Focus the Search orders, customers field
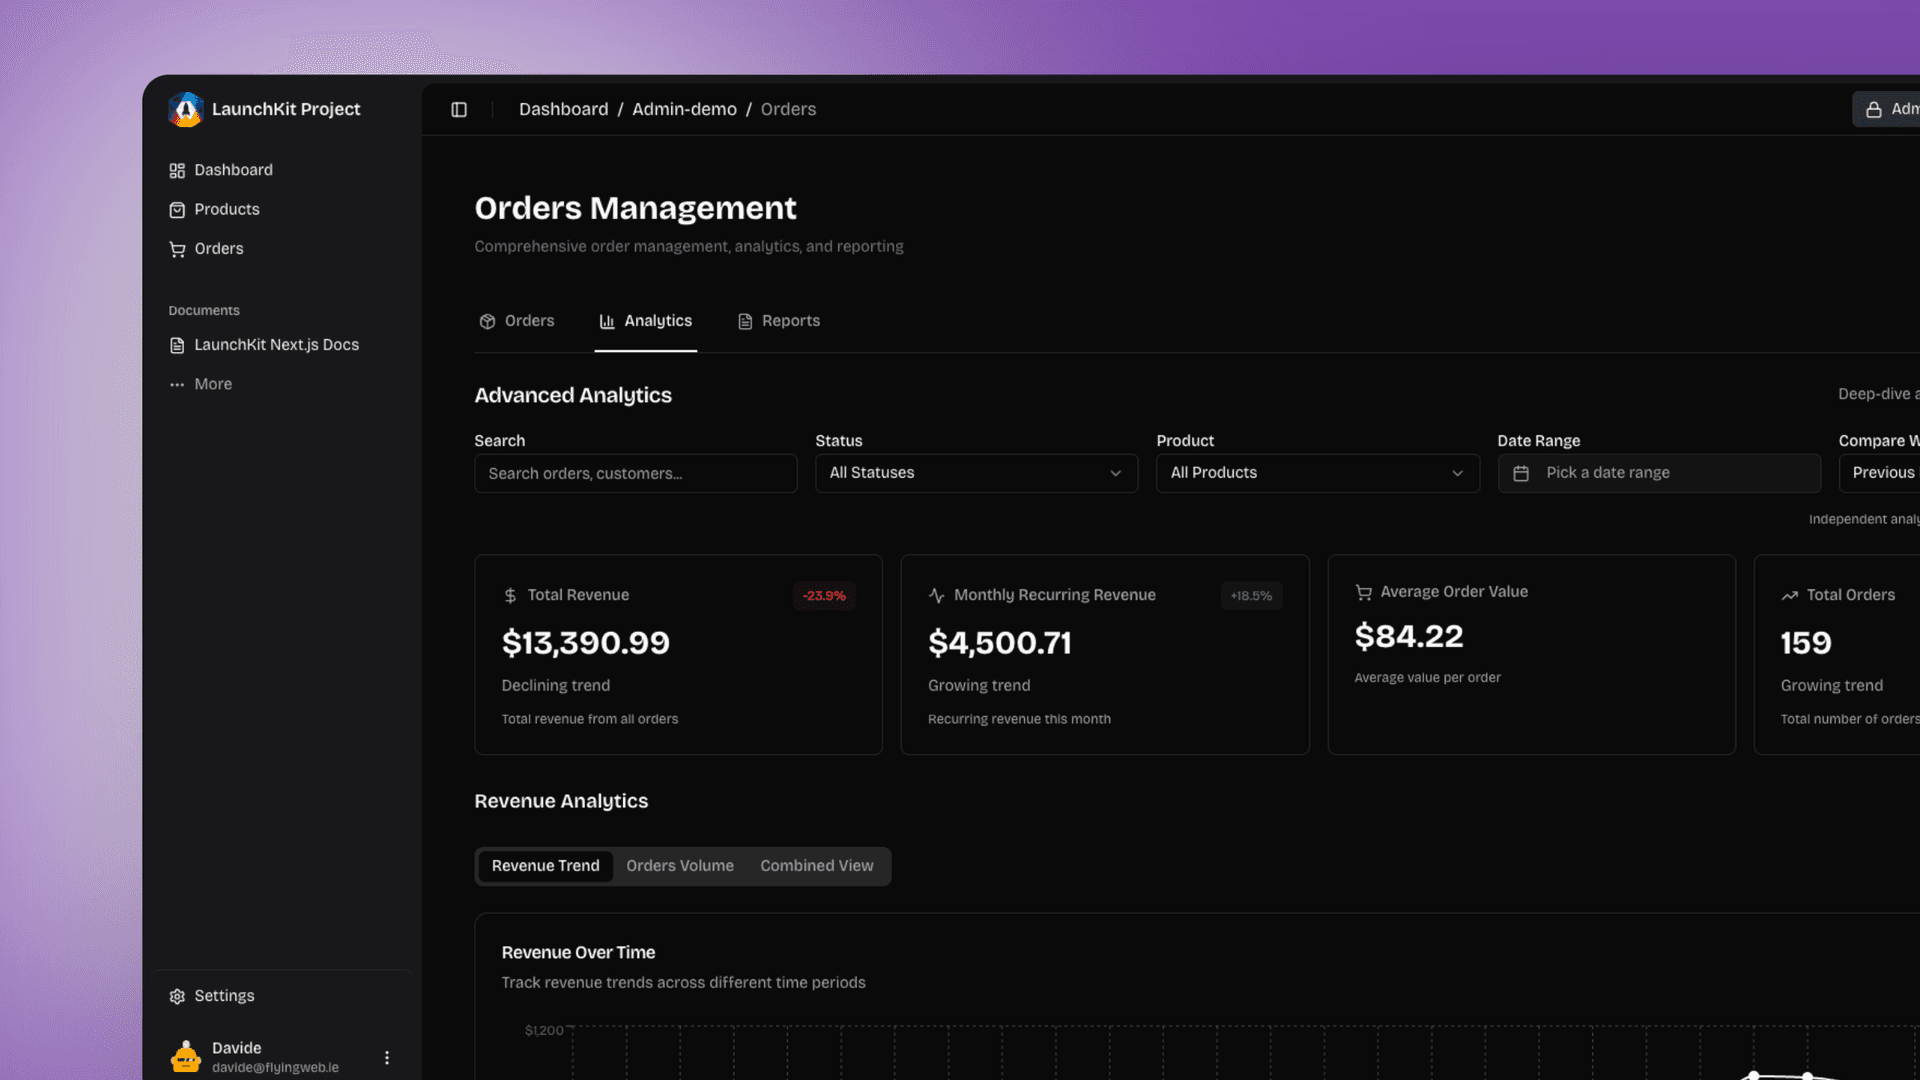The image size is (1920, 1080). click(x=636, y=473)
